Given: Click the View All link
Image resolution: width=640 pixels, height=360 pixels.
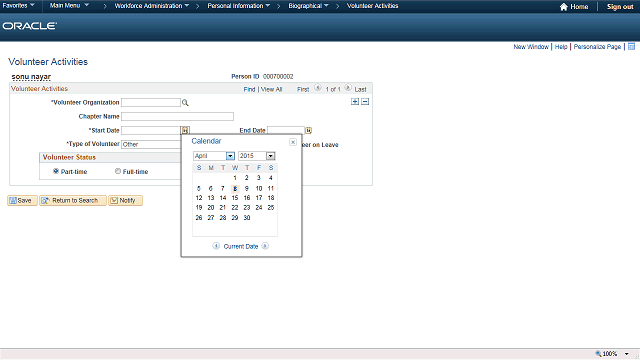Looking at the screenshot, I should coord(271,89).
